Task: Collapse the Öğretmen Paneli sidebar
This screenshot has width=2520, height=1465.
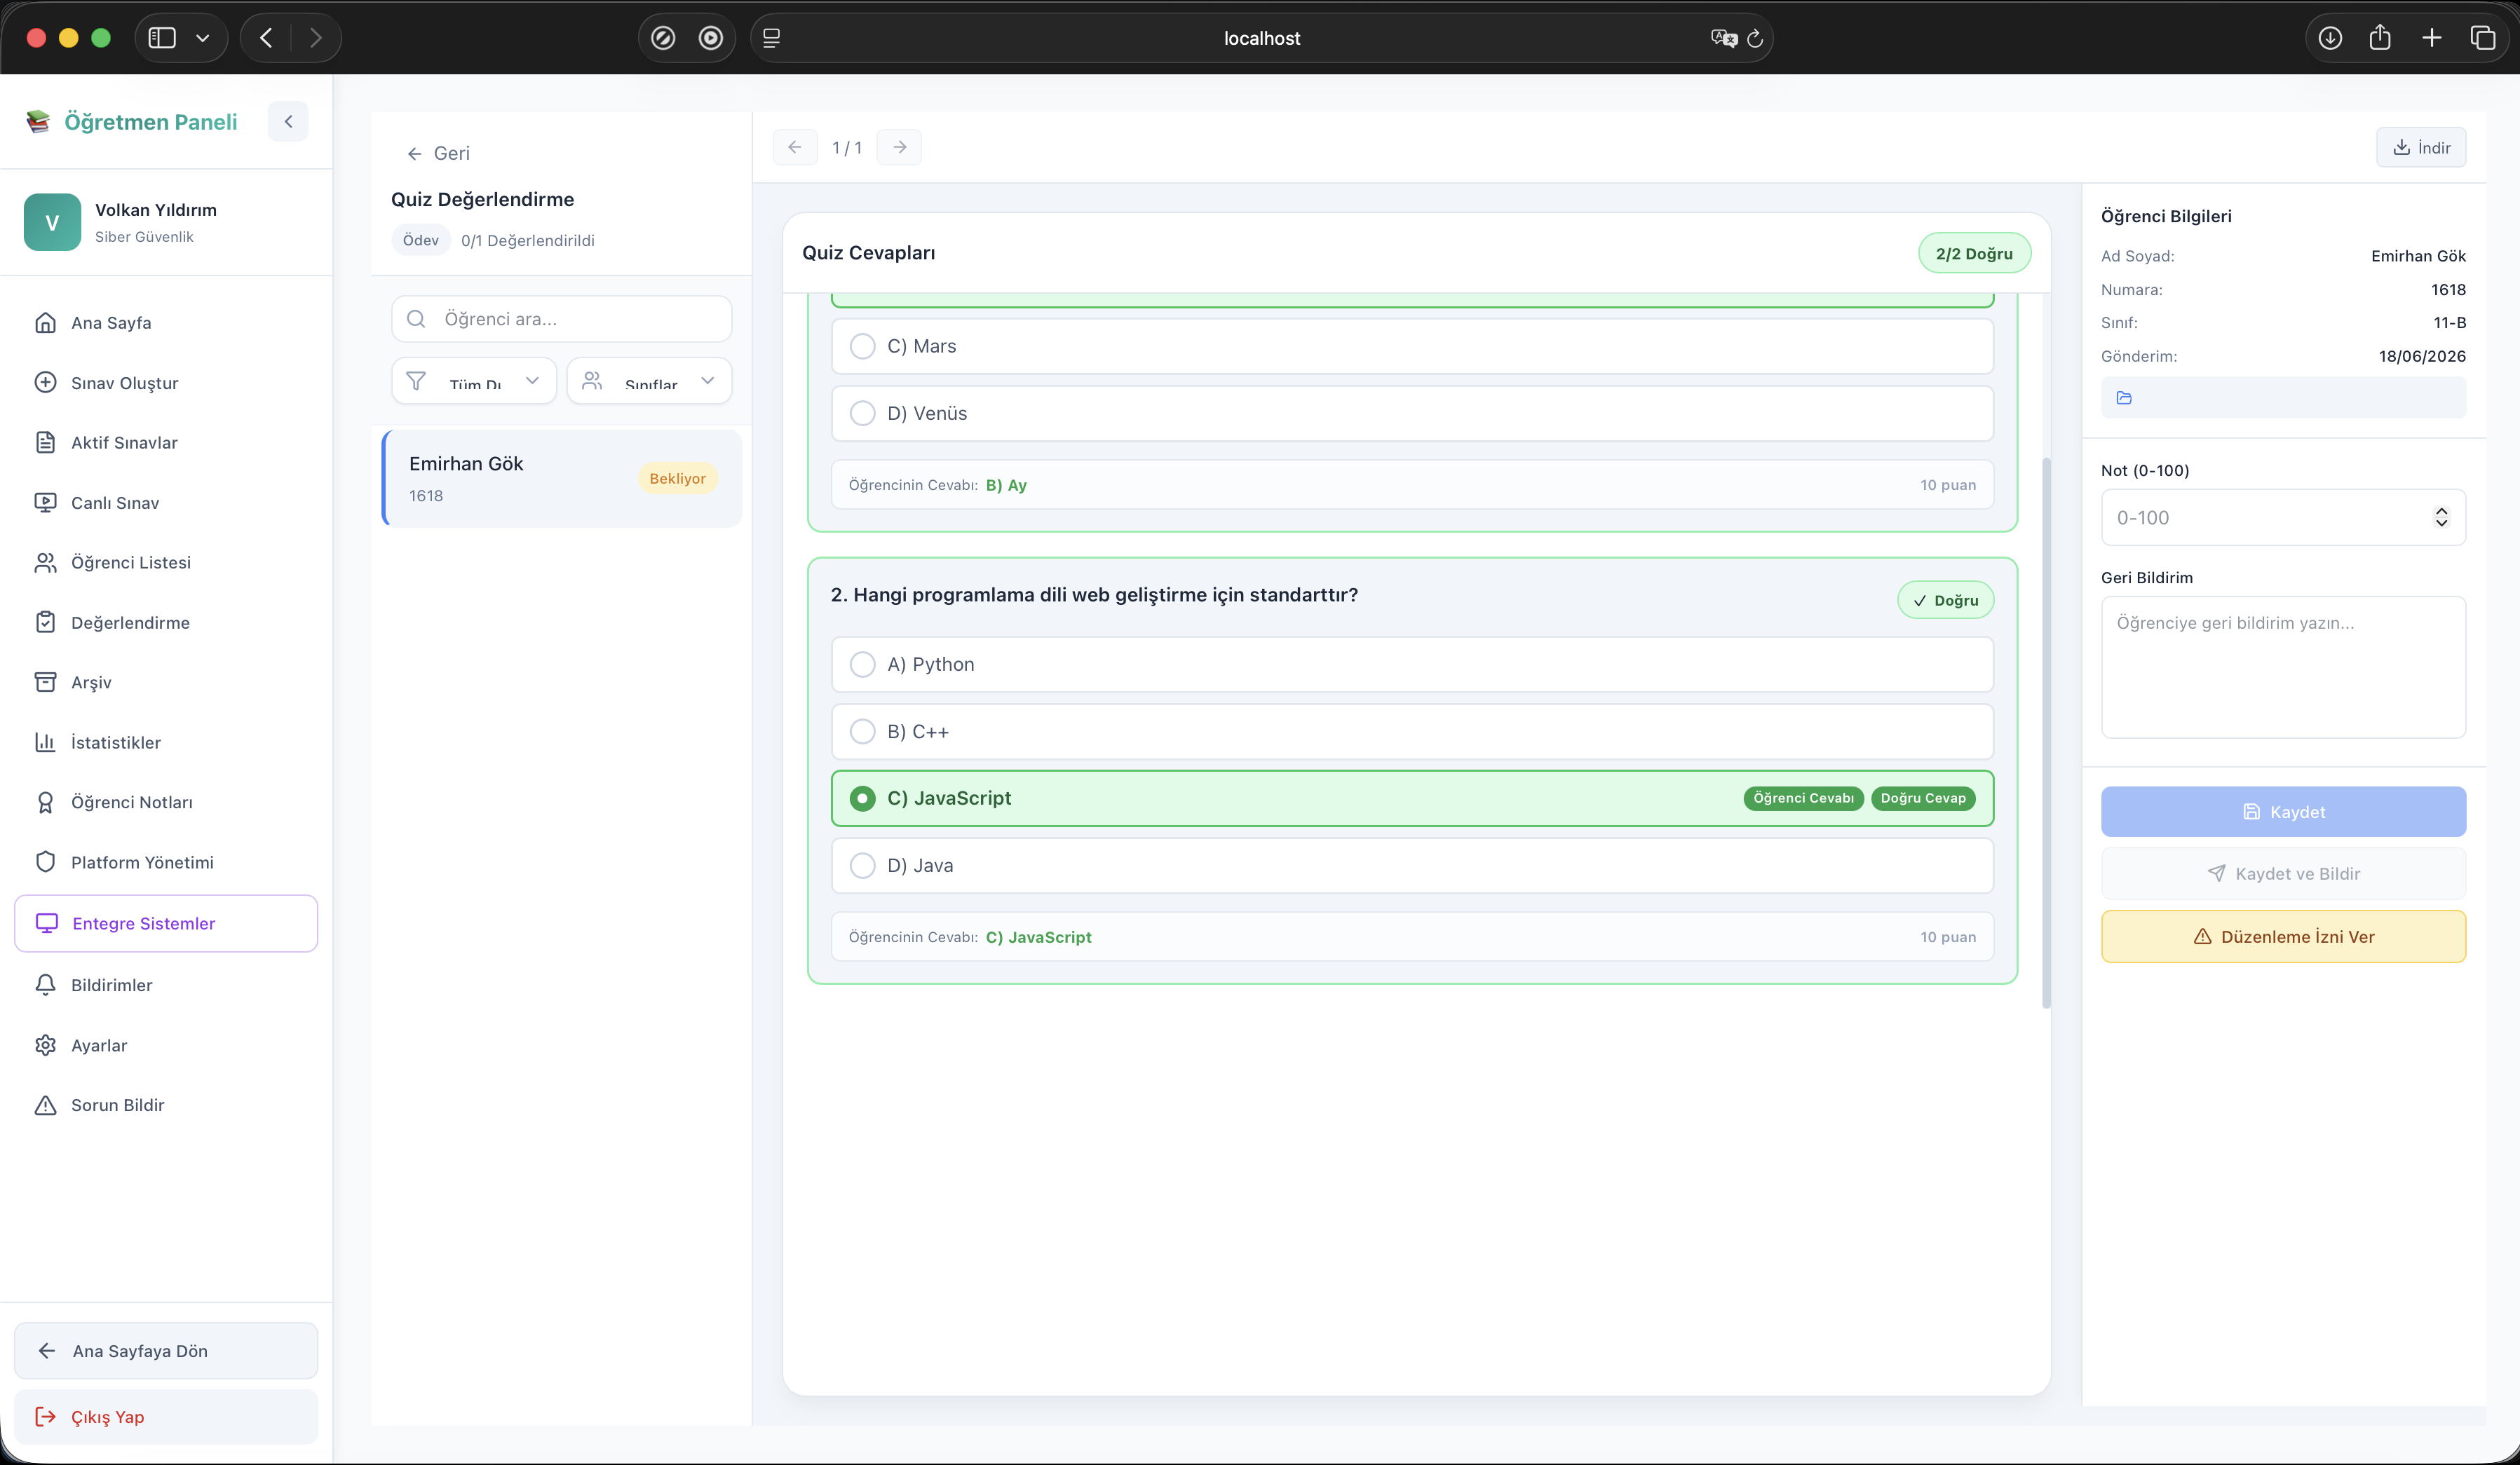Action: pos(288,122)
